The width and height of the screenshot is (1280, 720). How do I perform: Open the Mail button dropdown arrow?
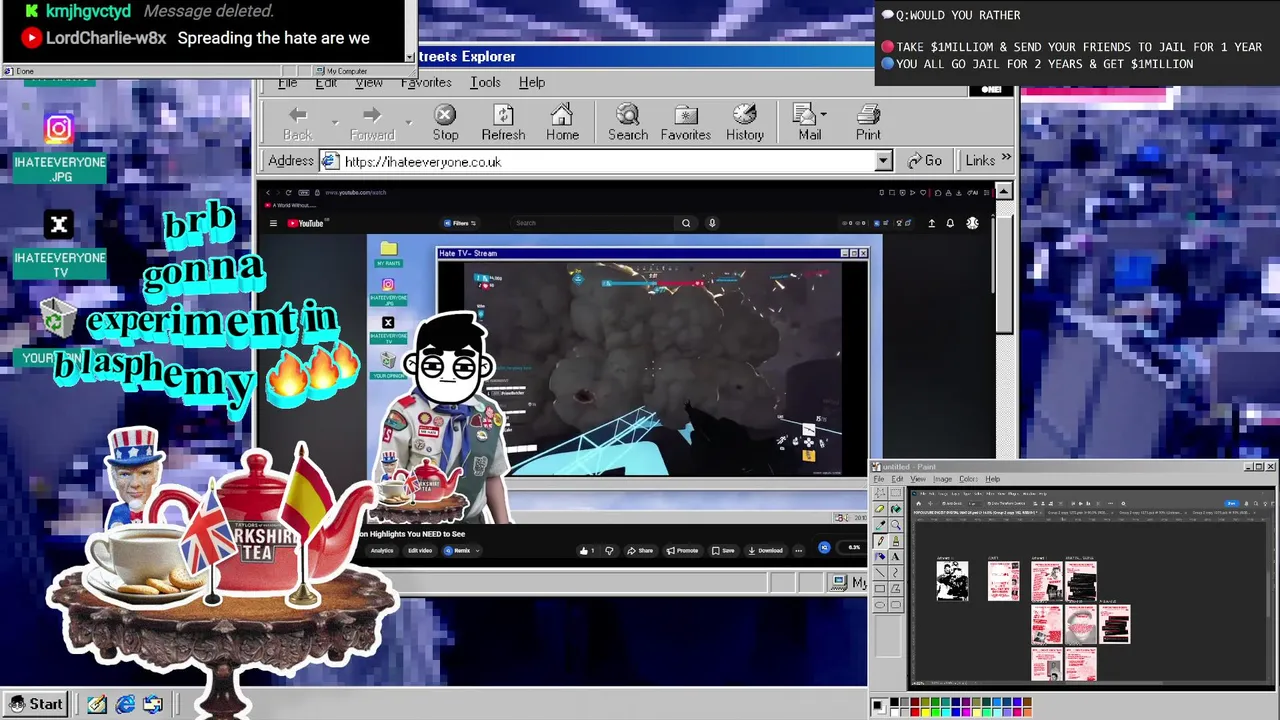point(824,114)
